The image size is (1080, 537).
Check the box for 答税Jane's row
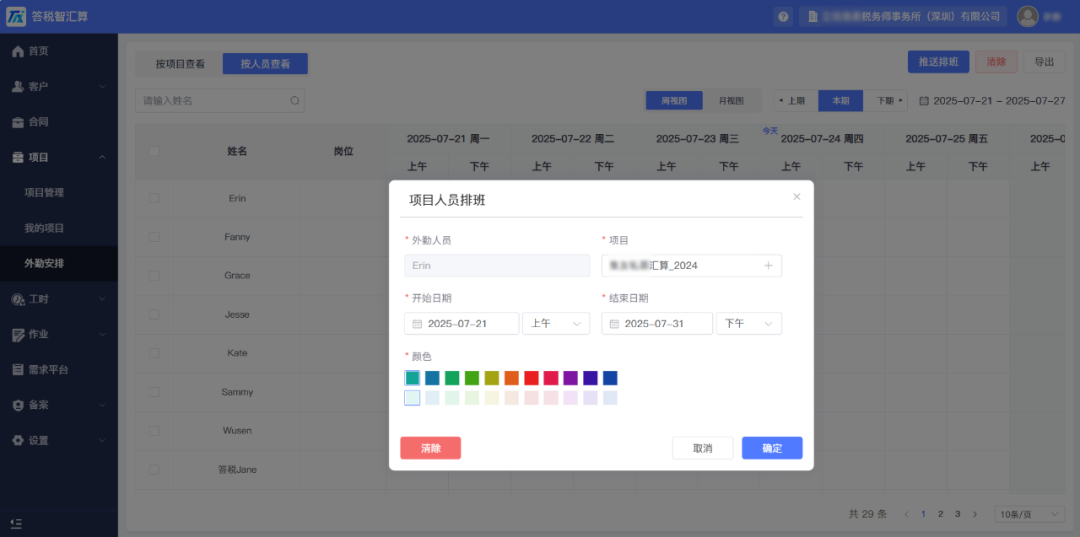click(x=154, y=470)
